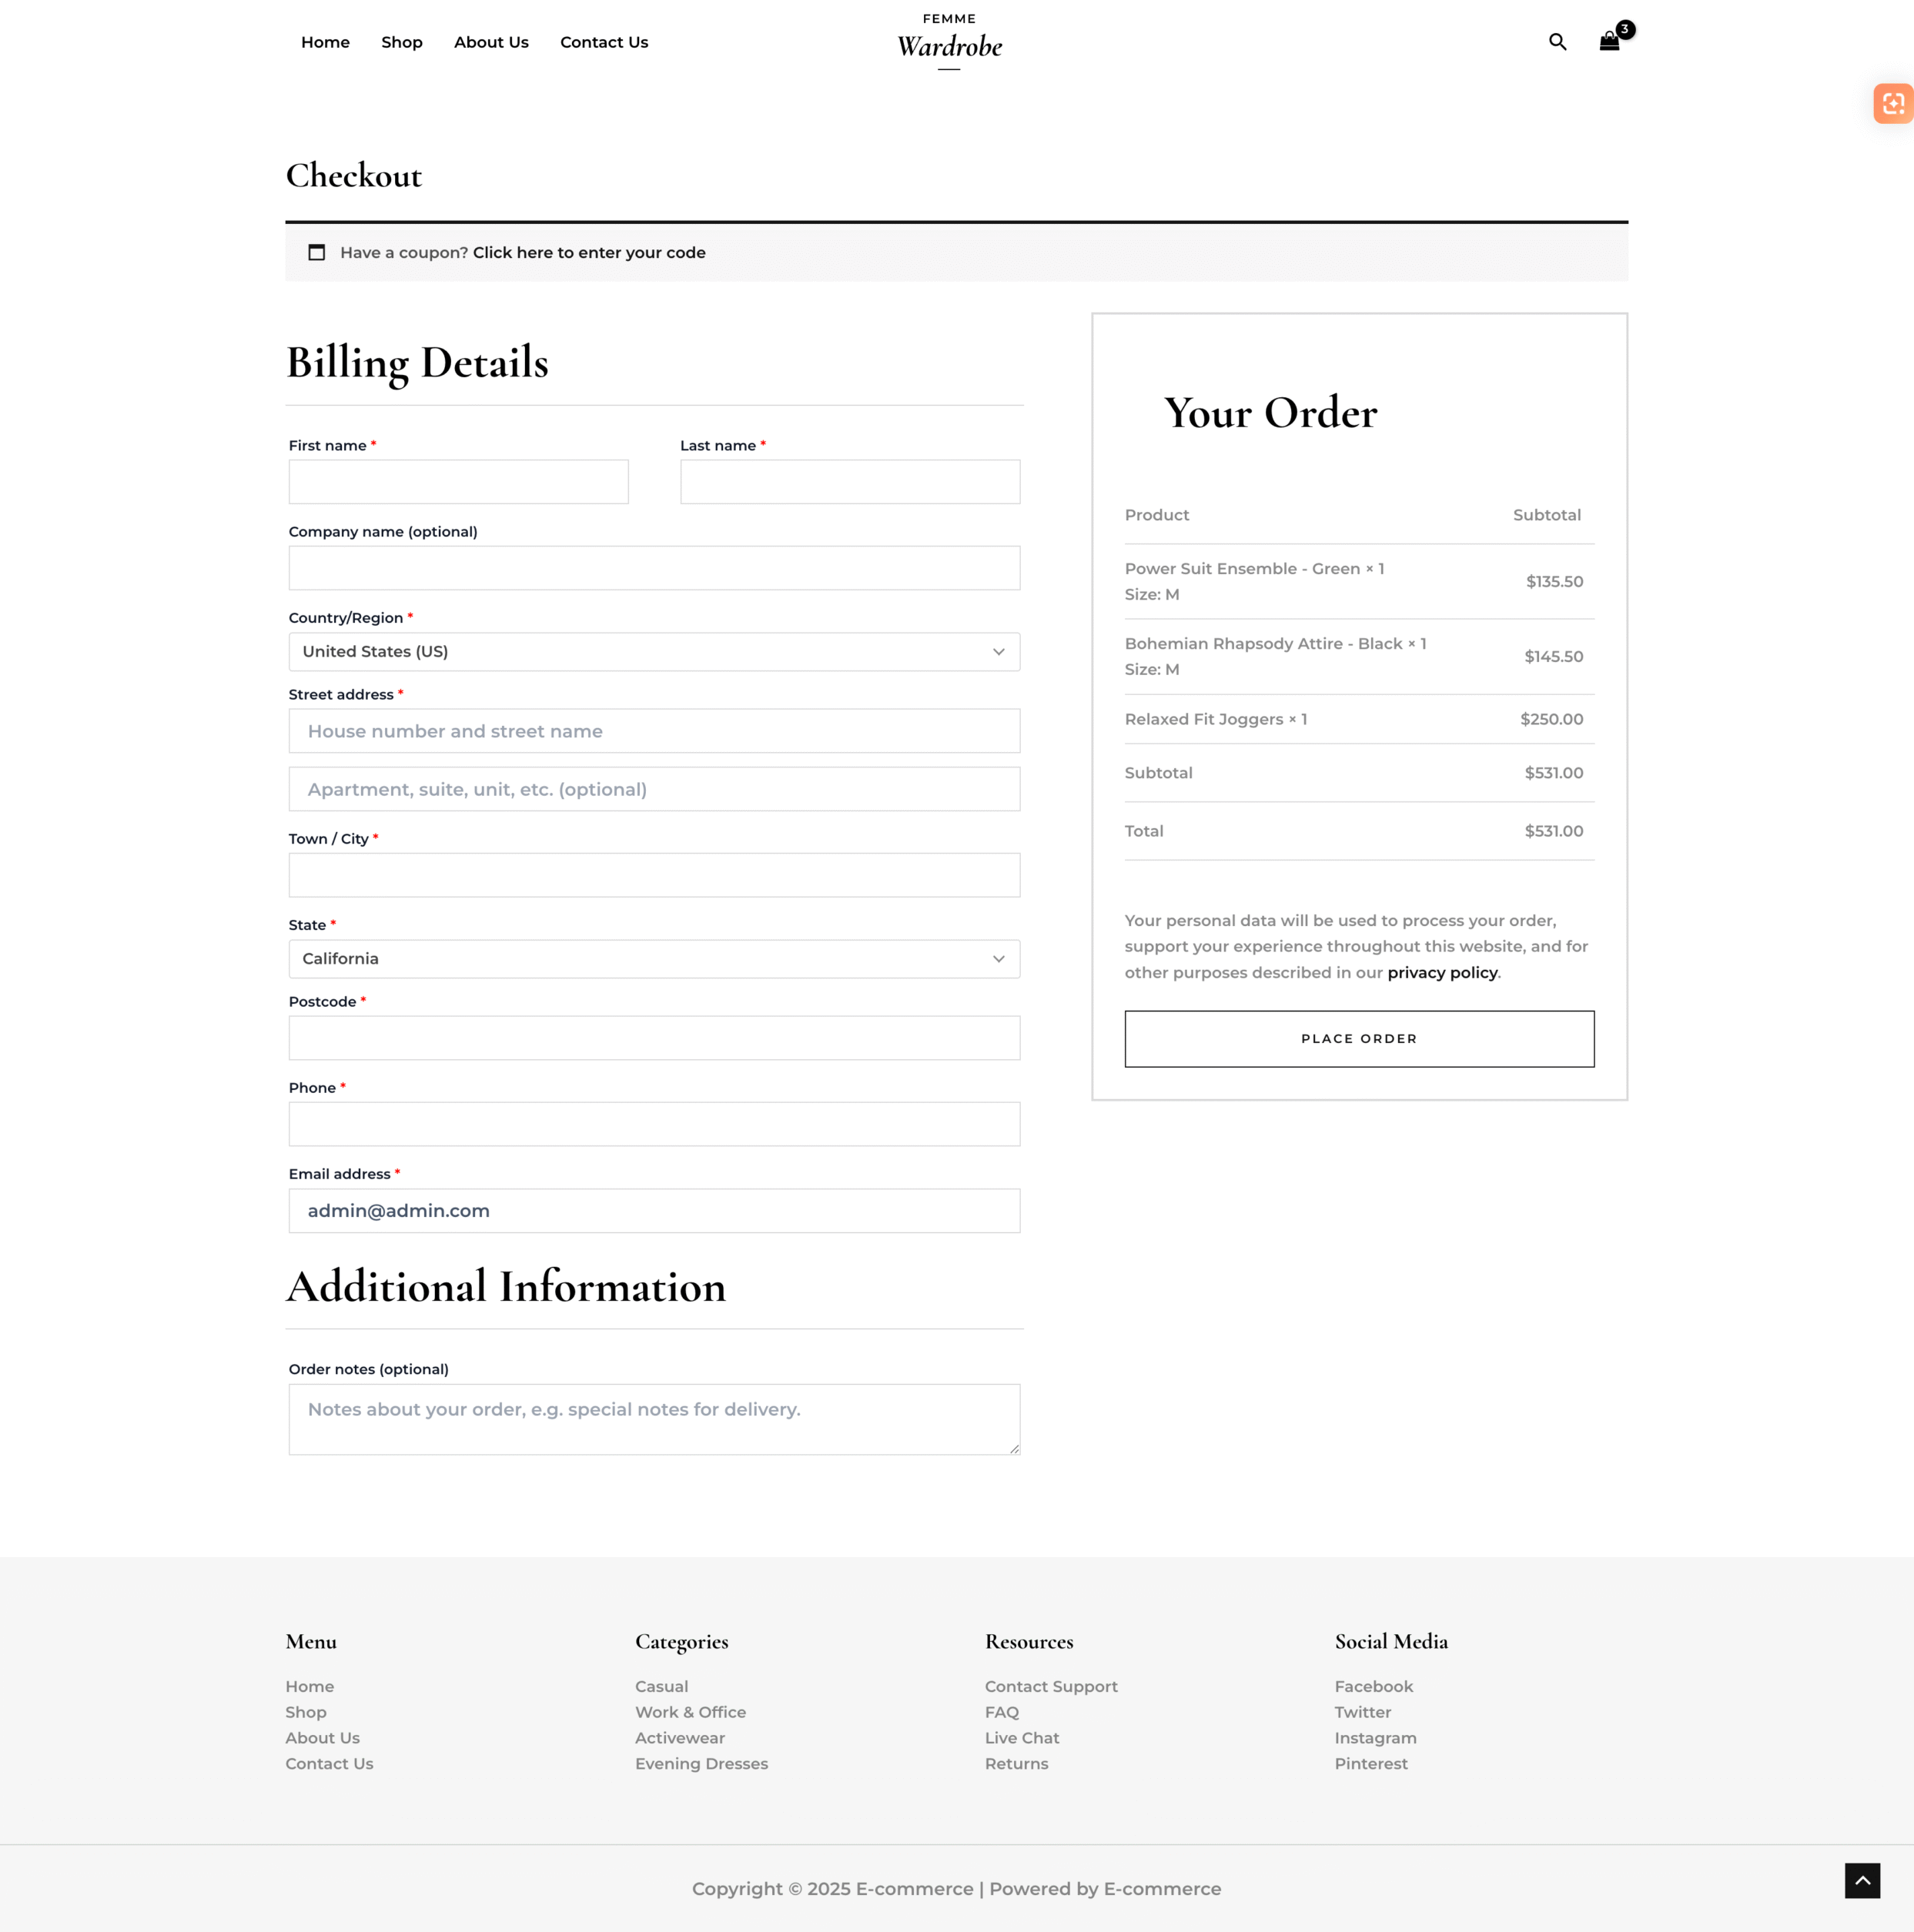Viewport: 1914px width, 1932px height.
Task: Click the Place Order button
Action: 1359,1039
